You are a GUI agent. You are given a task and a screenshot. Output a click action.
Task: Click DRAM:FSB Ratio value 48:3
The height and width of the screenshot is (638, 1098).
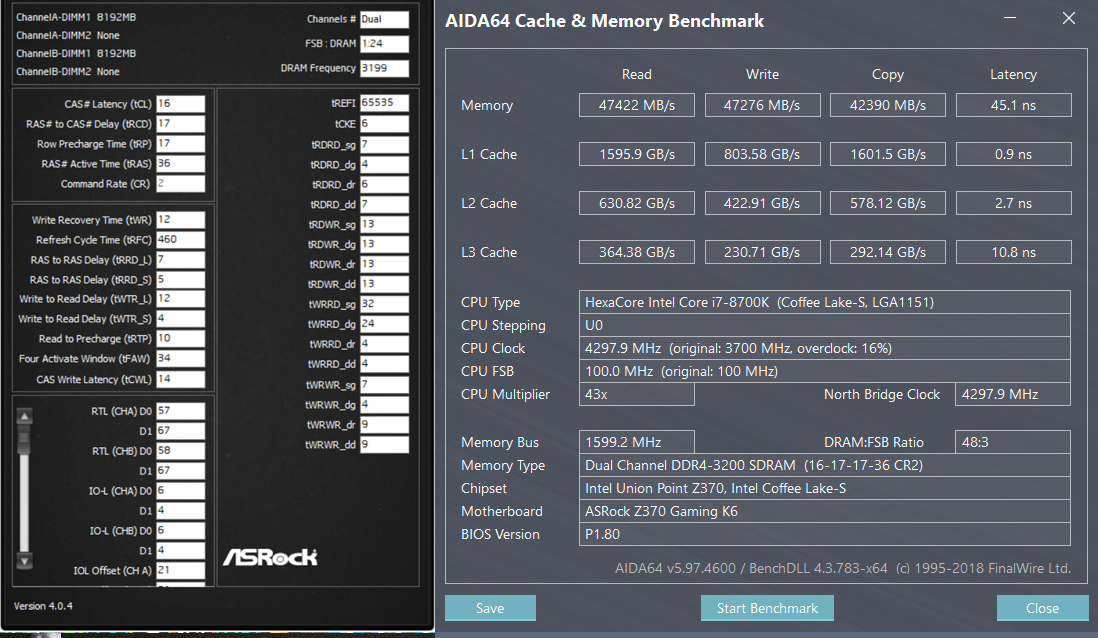click(1013, 442)
